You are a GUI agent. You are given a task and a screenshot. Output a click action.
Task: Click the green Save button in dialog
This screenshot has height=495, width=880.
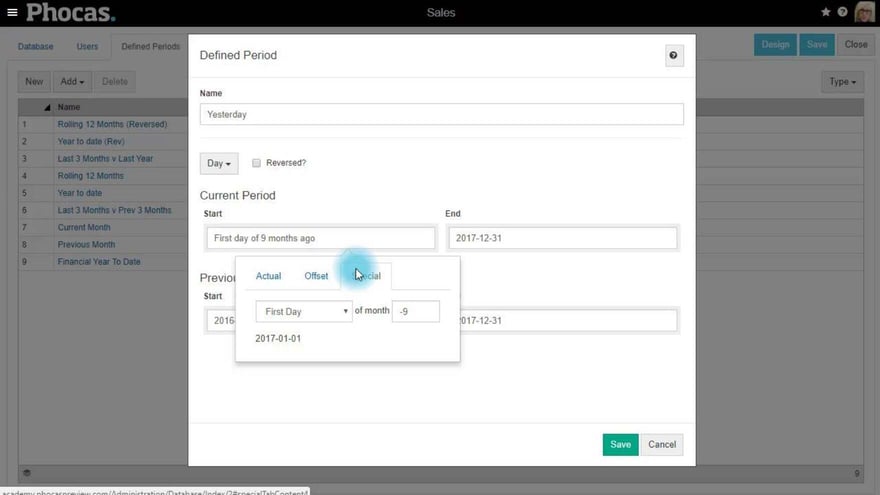coord(620,444)
